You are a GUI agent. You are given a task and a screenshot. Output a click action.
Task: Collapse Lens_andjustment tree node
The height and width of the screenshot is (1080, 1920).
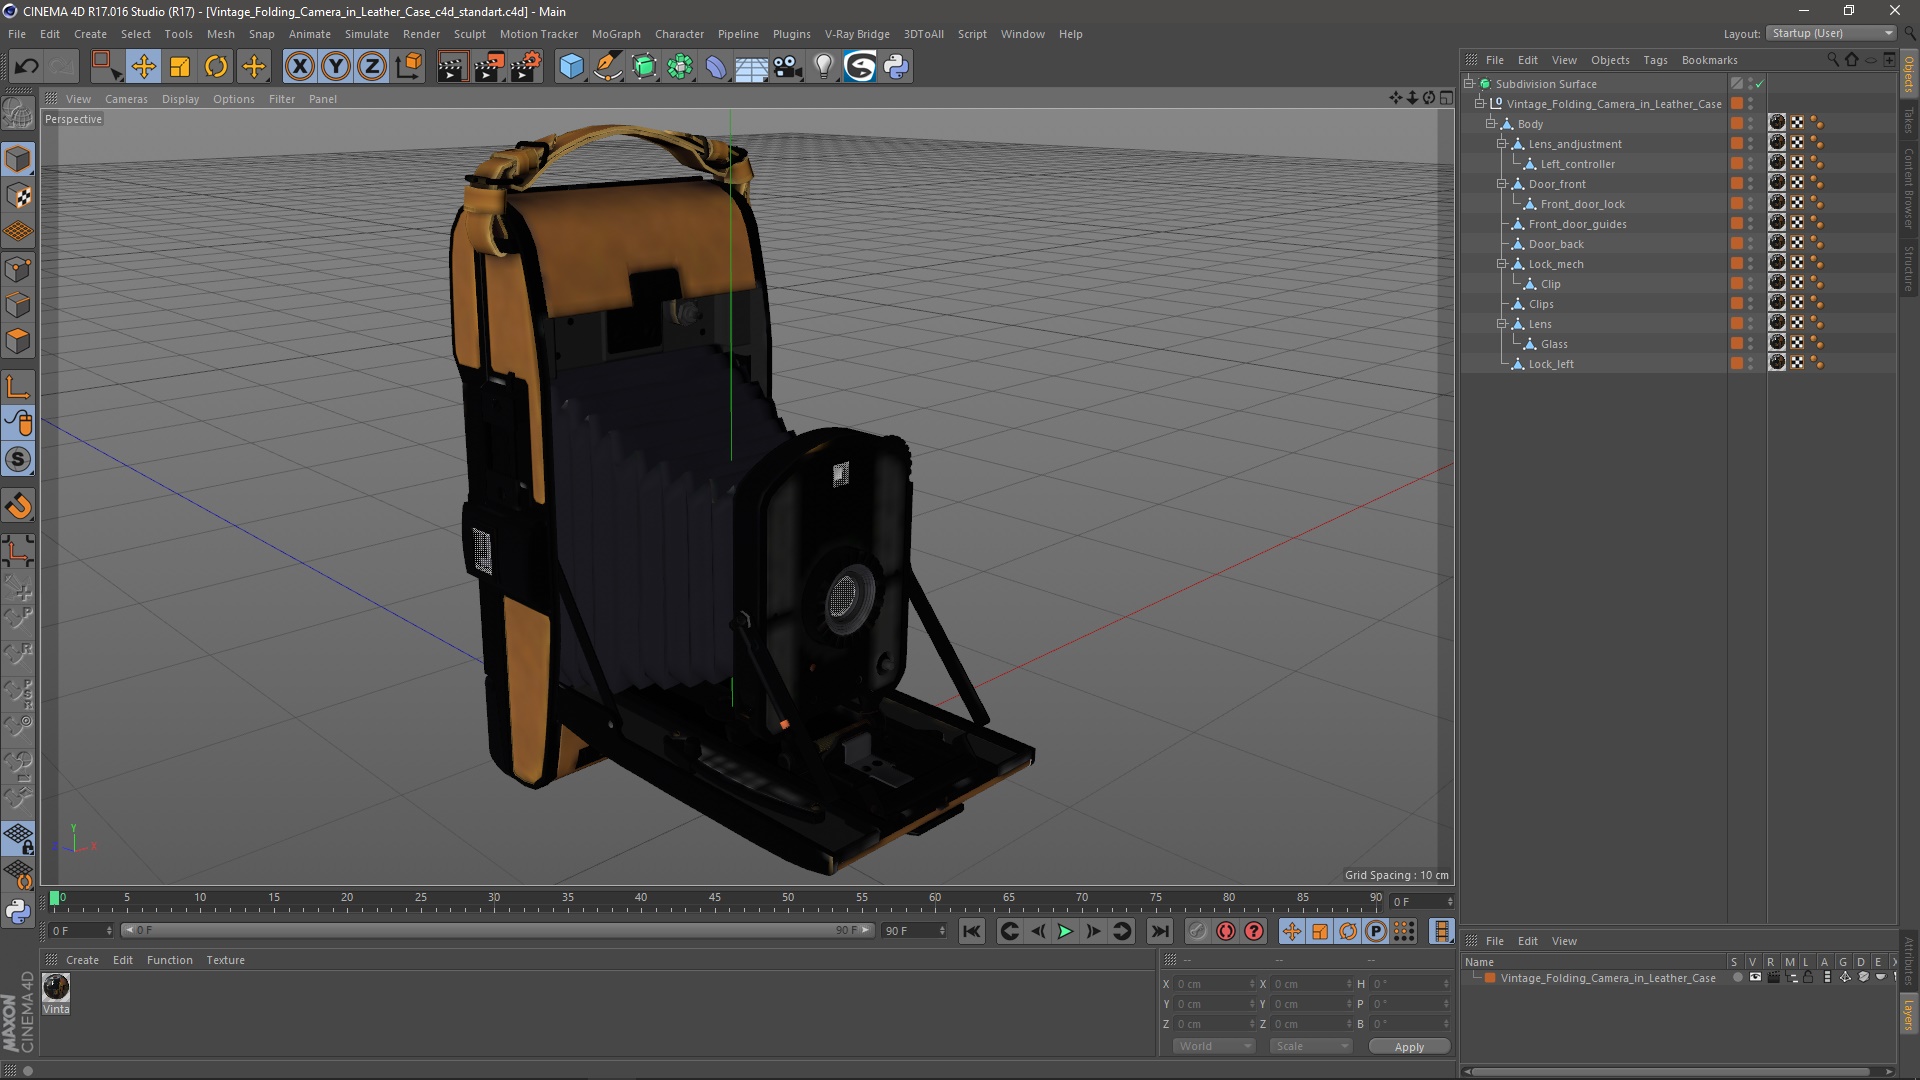tap(1502, 144)
